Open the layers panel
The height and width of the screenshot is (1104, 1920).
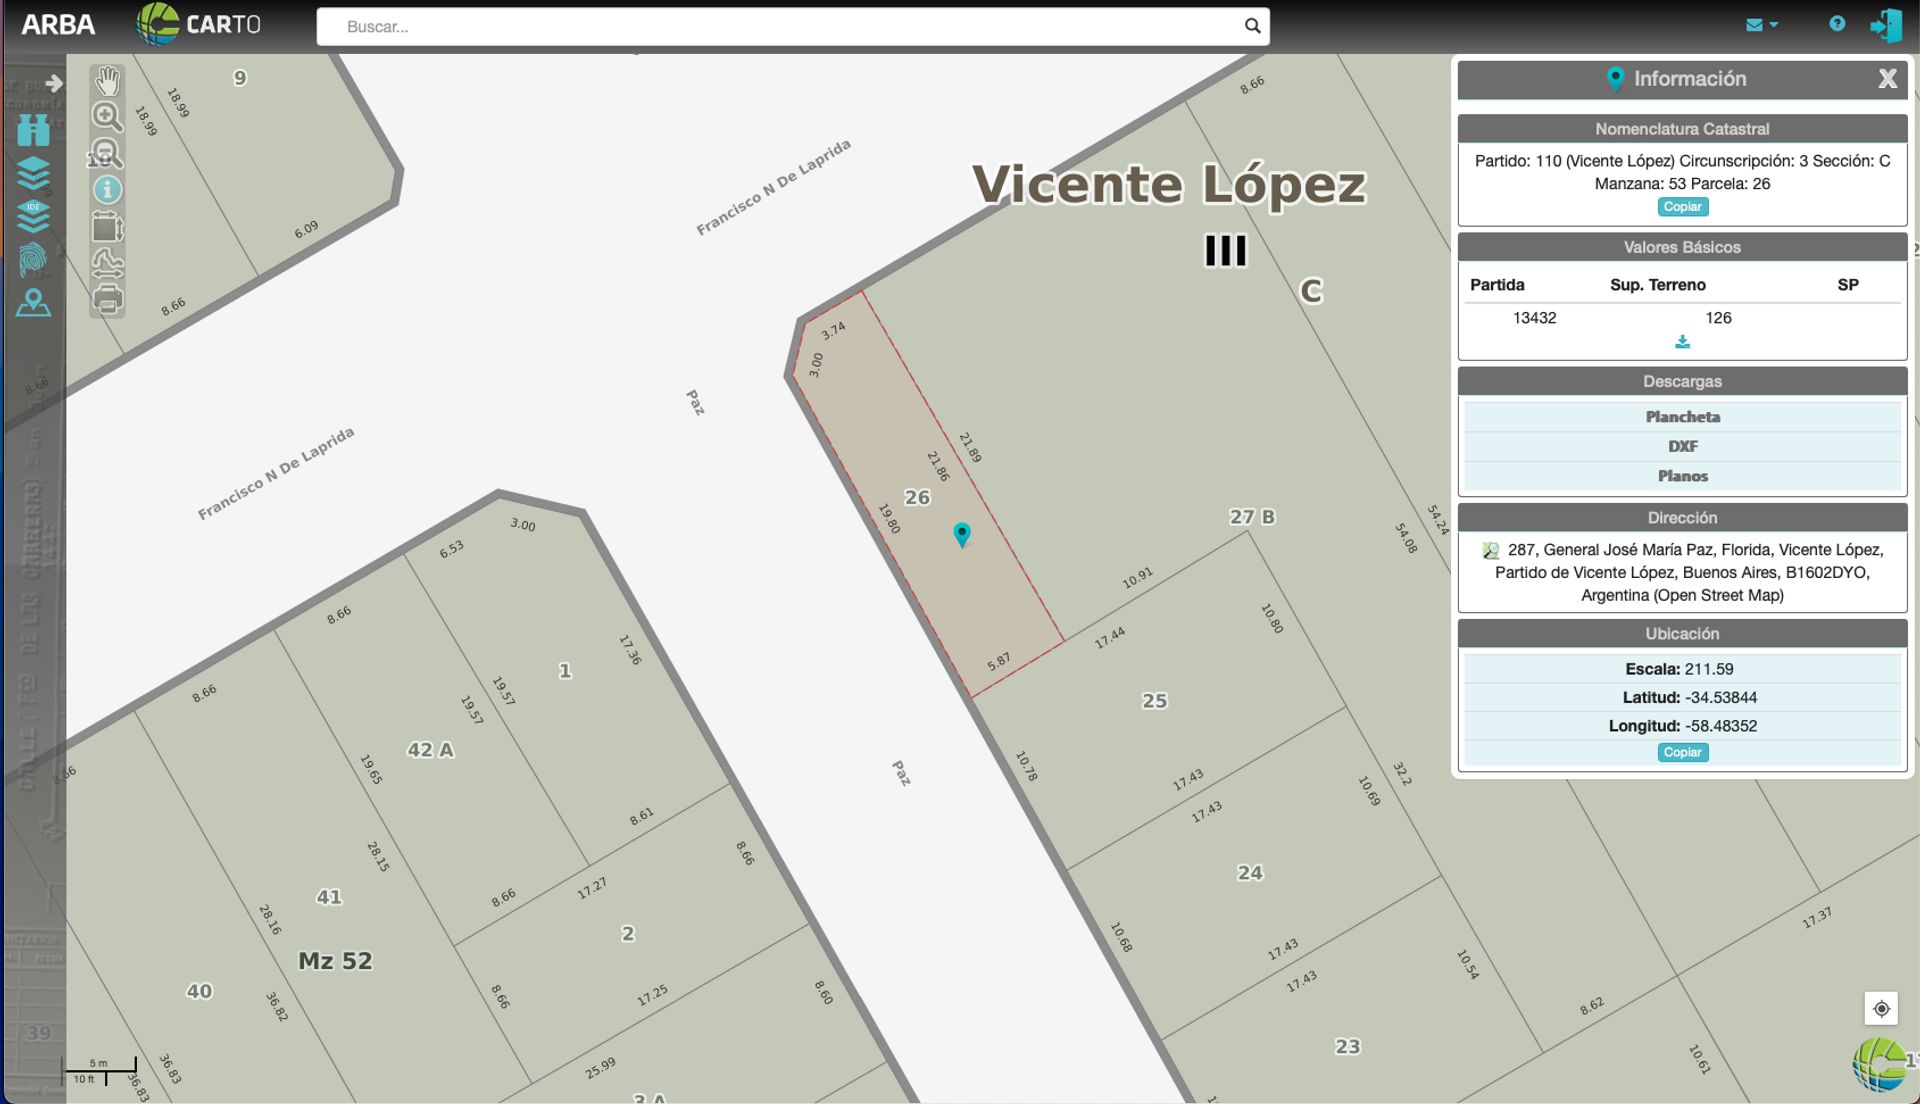tap(33, 172)
